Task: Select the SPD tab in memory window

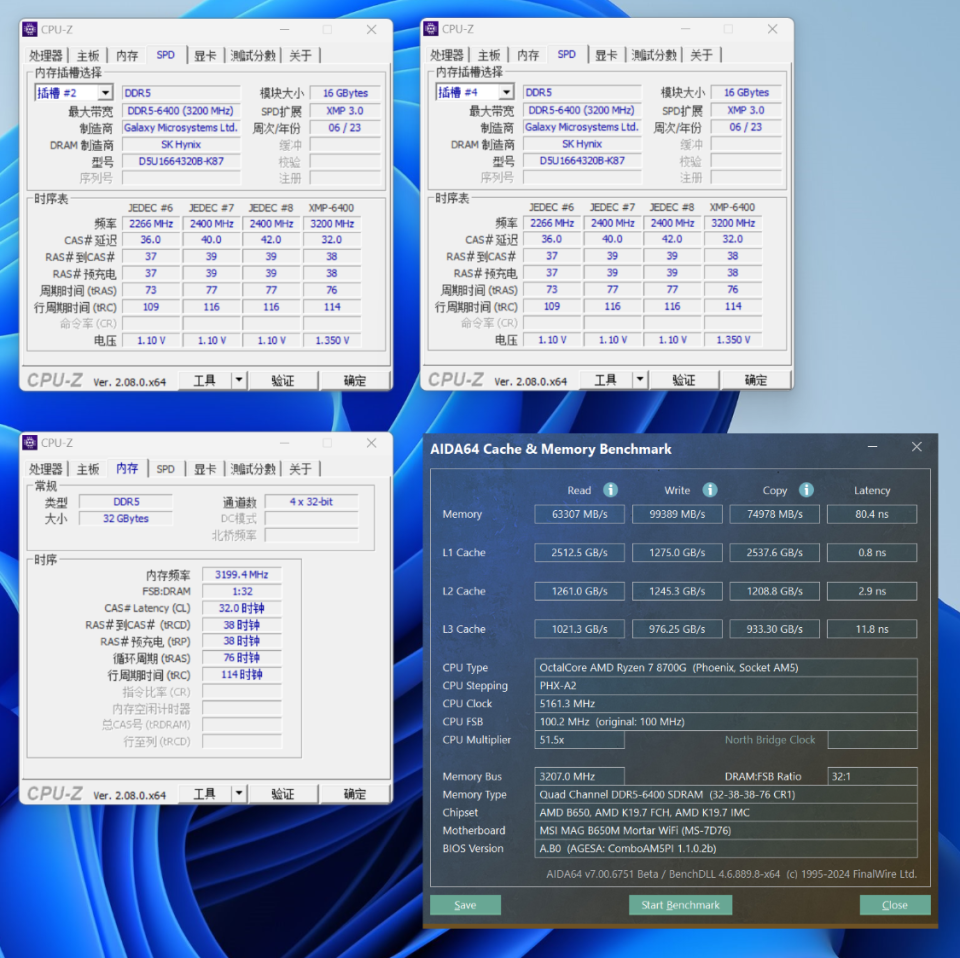Action: (x=165, y=469)
